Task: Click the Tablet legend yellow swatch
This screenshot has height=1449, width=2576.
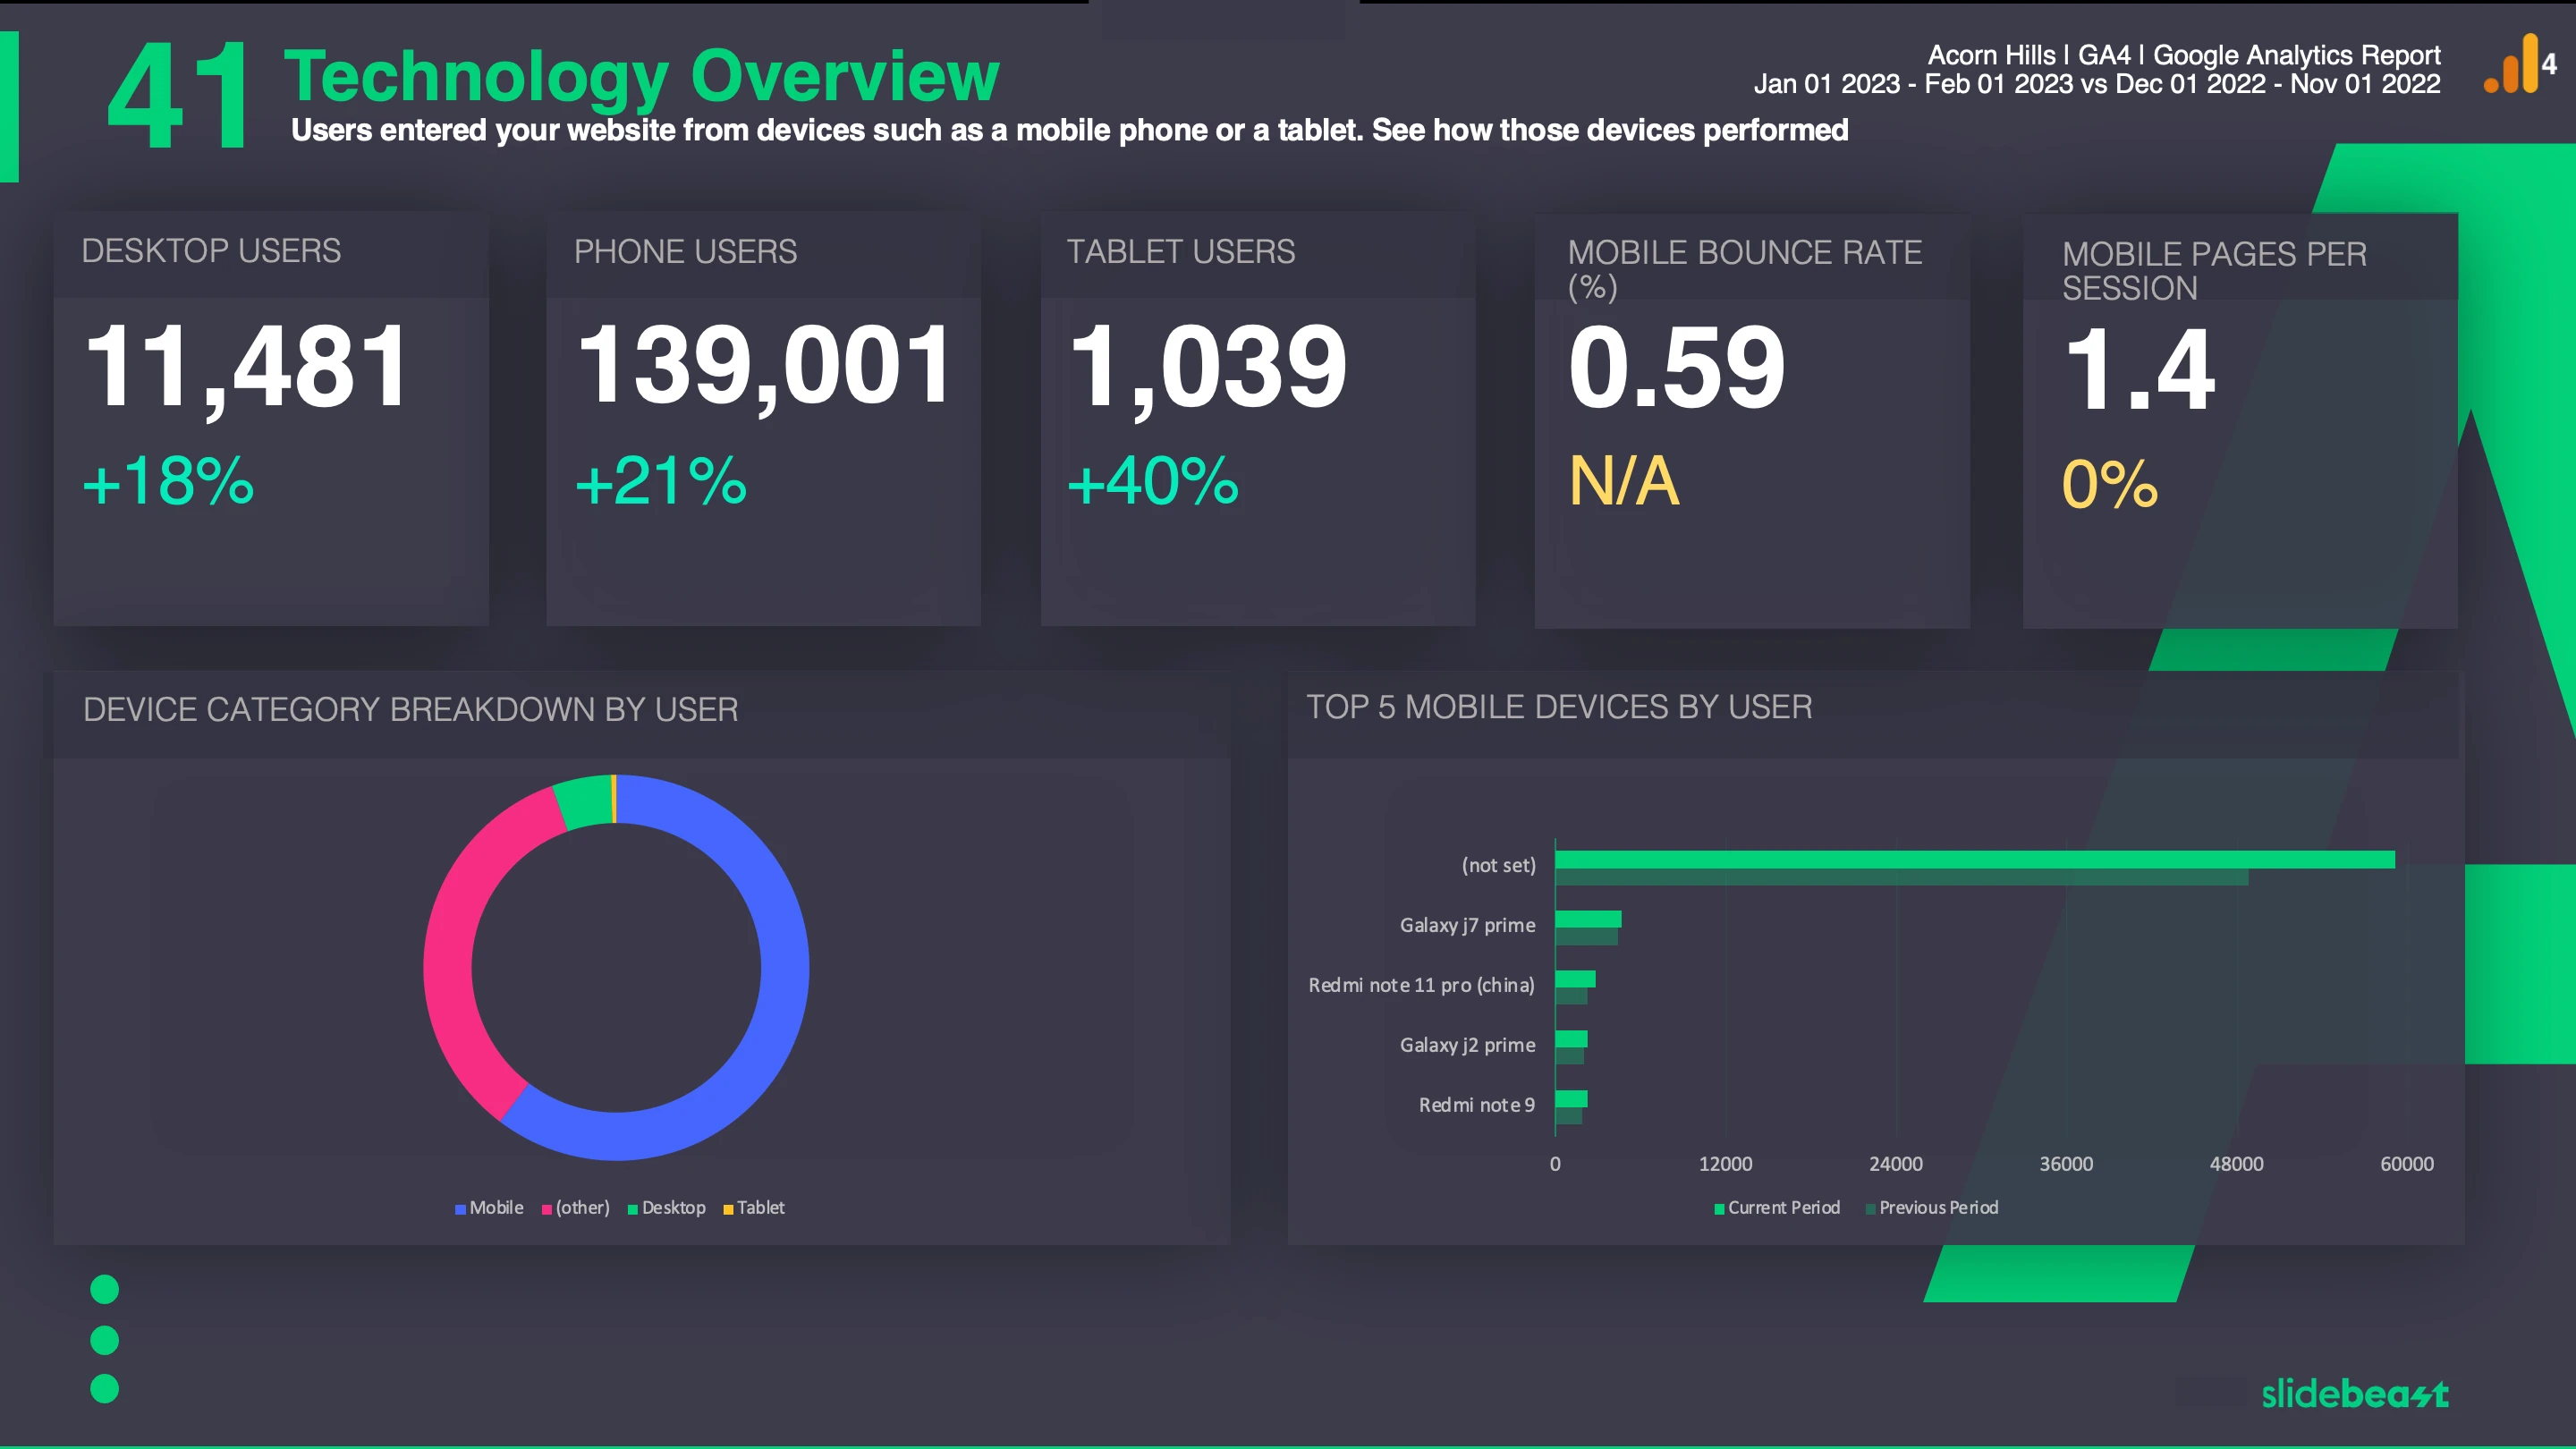Action: click(x=728, y=1209)
